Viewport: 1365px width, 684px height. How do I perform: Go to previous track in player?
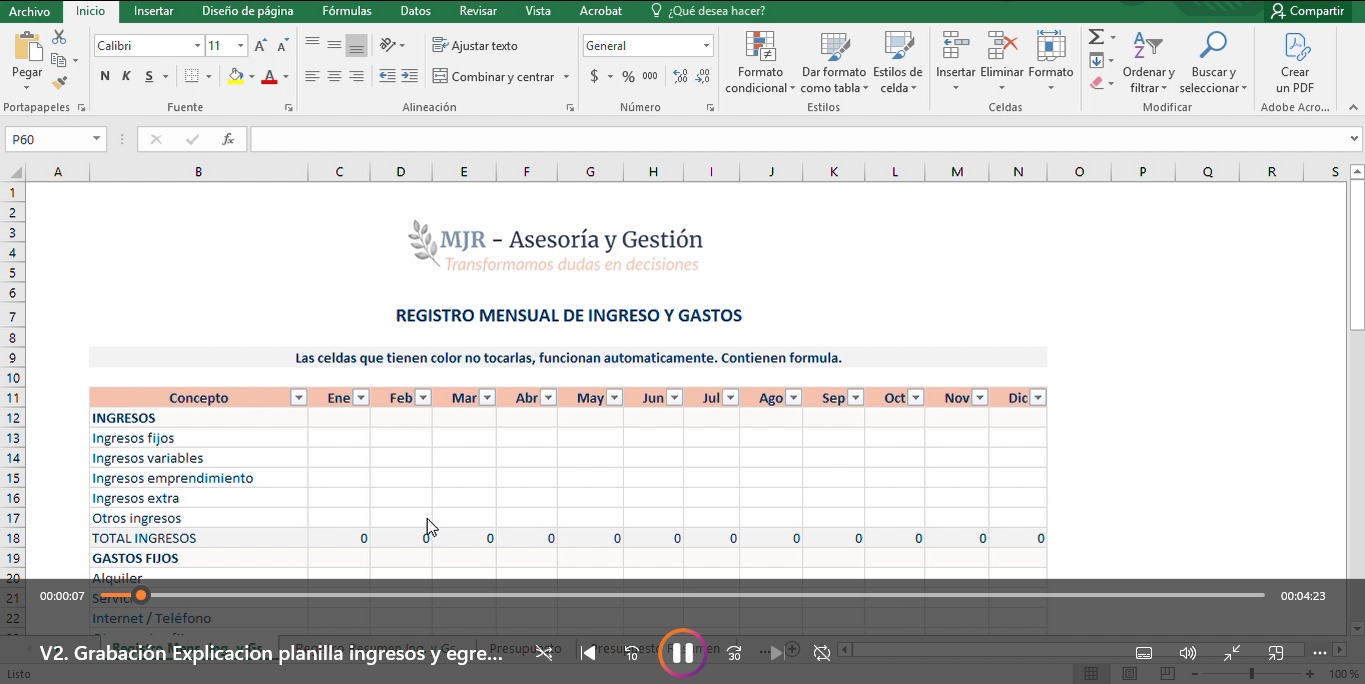(x=589, y=653)
